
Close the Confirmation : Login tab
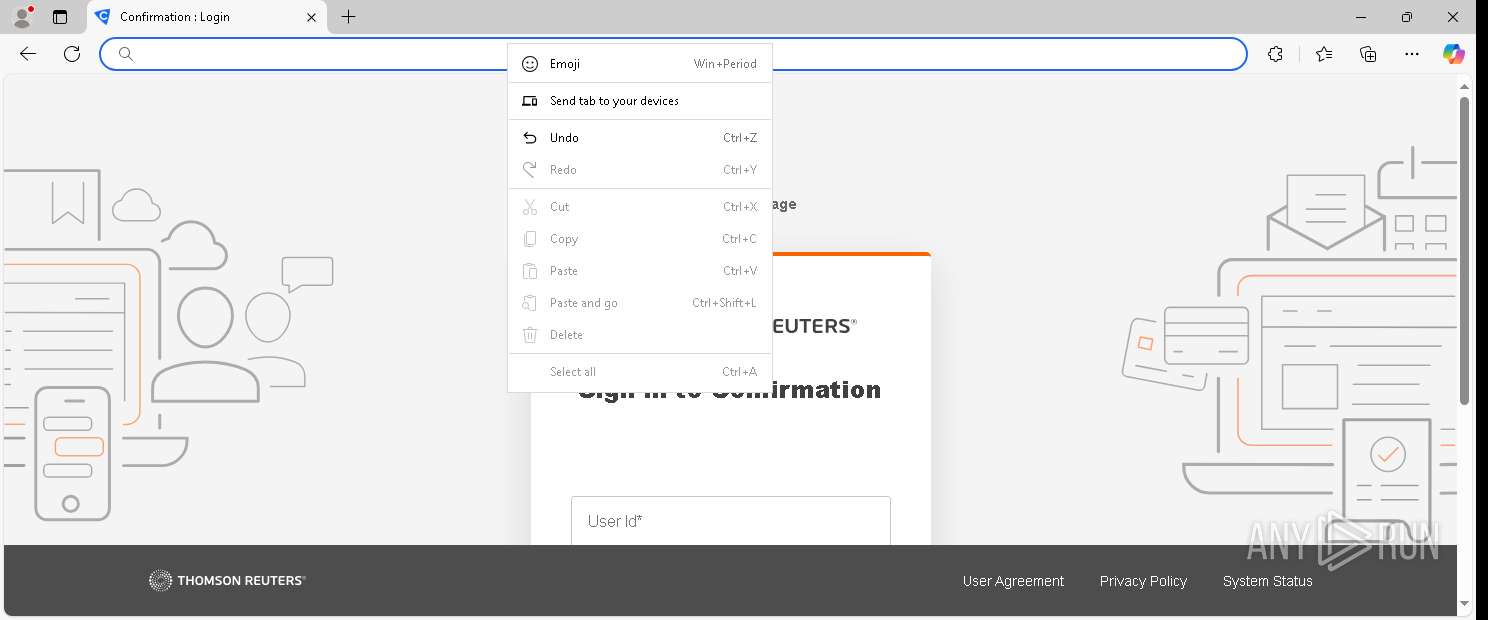[x=311, y=17]
